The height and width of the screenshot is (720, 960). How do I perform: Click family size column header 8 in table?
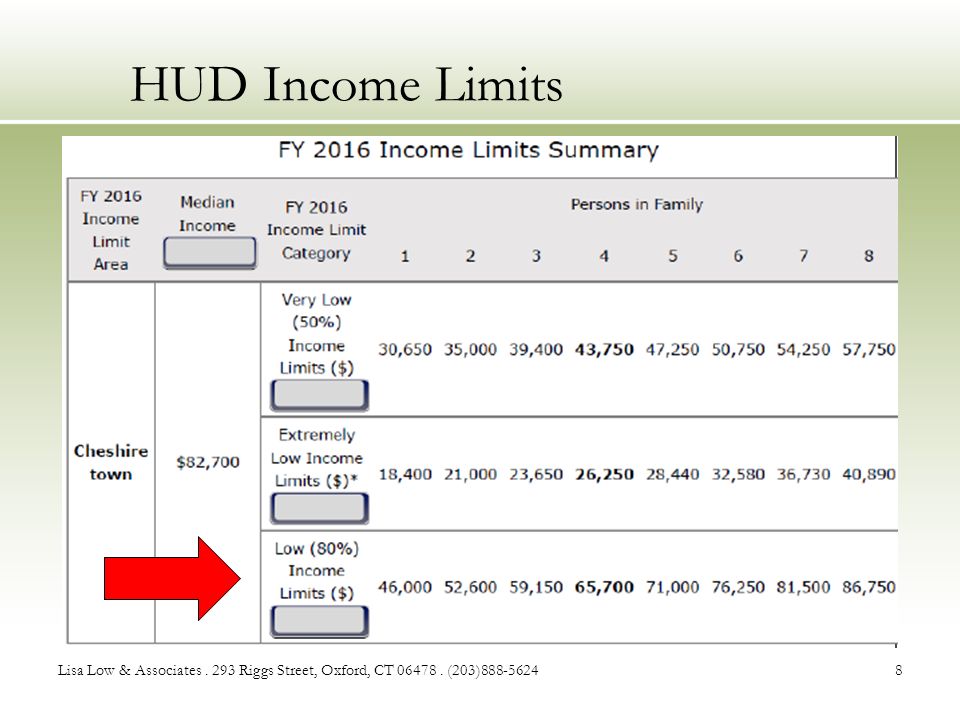click(869, 256)
